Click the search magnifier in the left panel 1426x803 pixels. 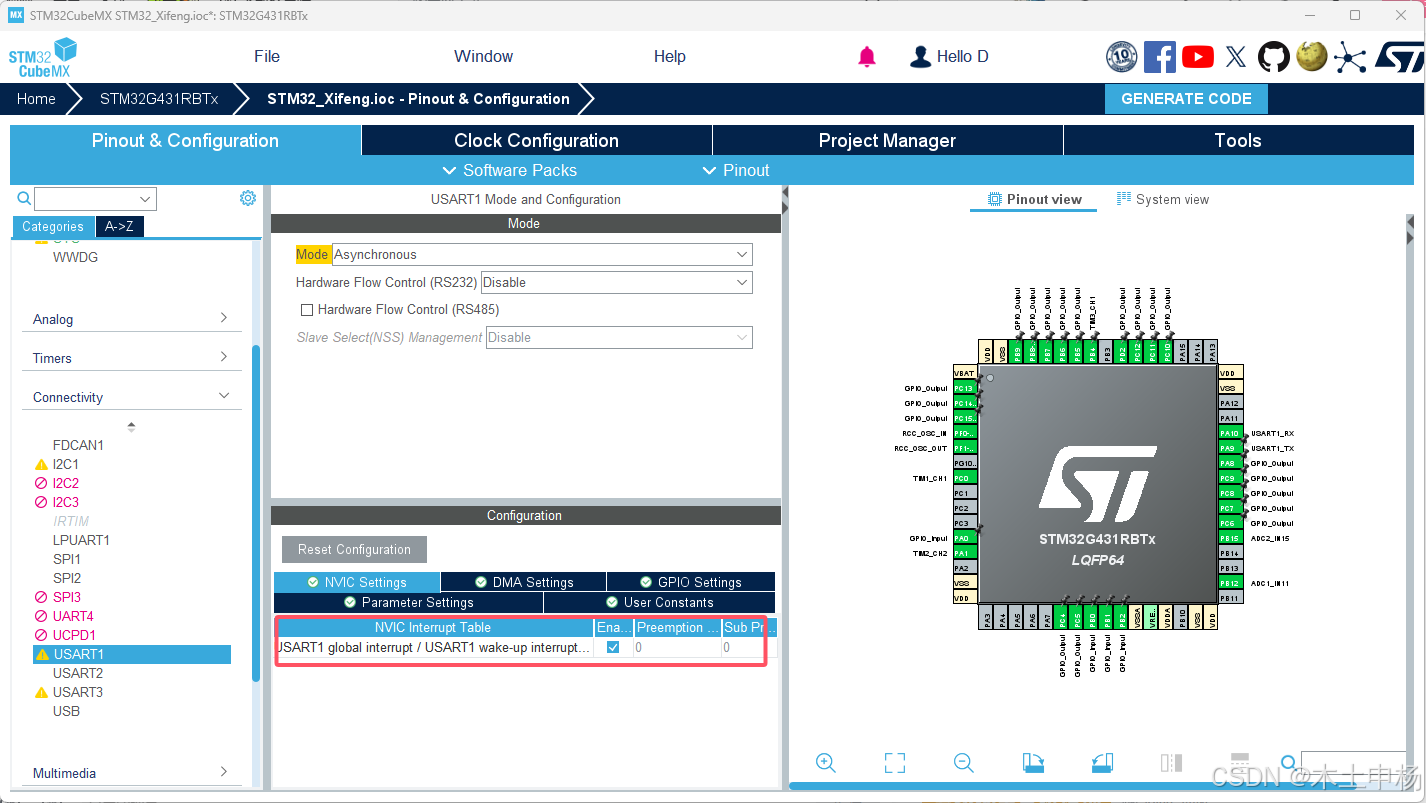tap(24, 198)
